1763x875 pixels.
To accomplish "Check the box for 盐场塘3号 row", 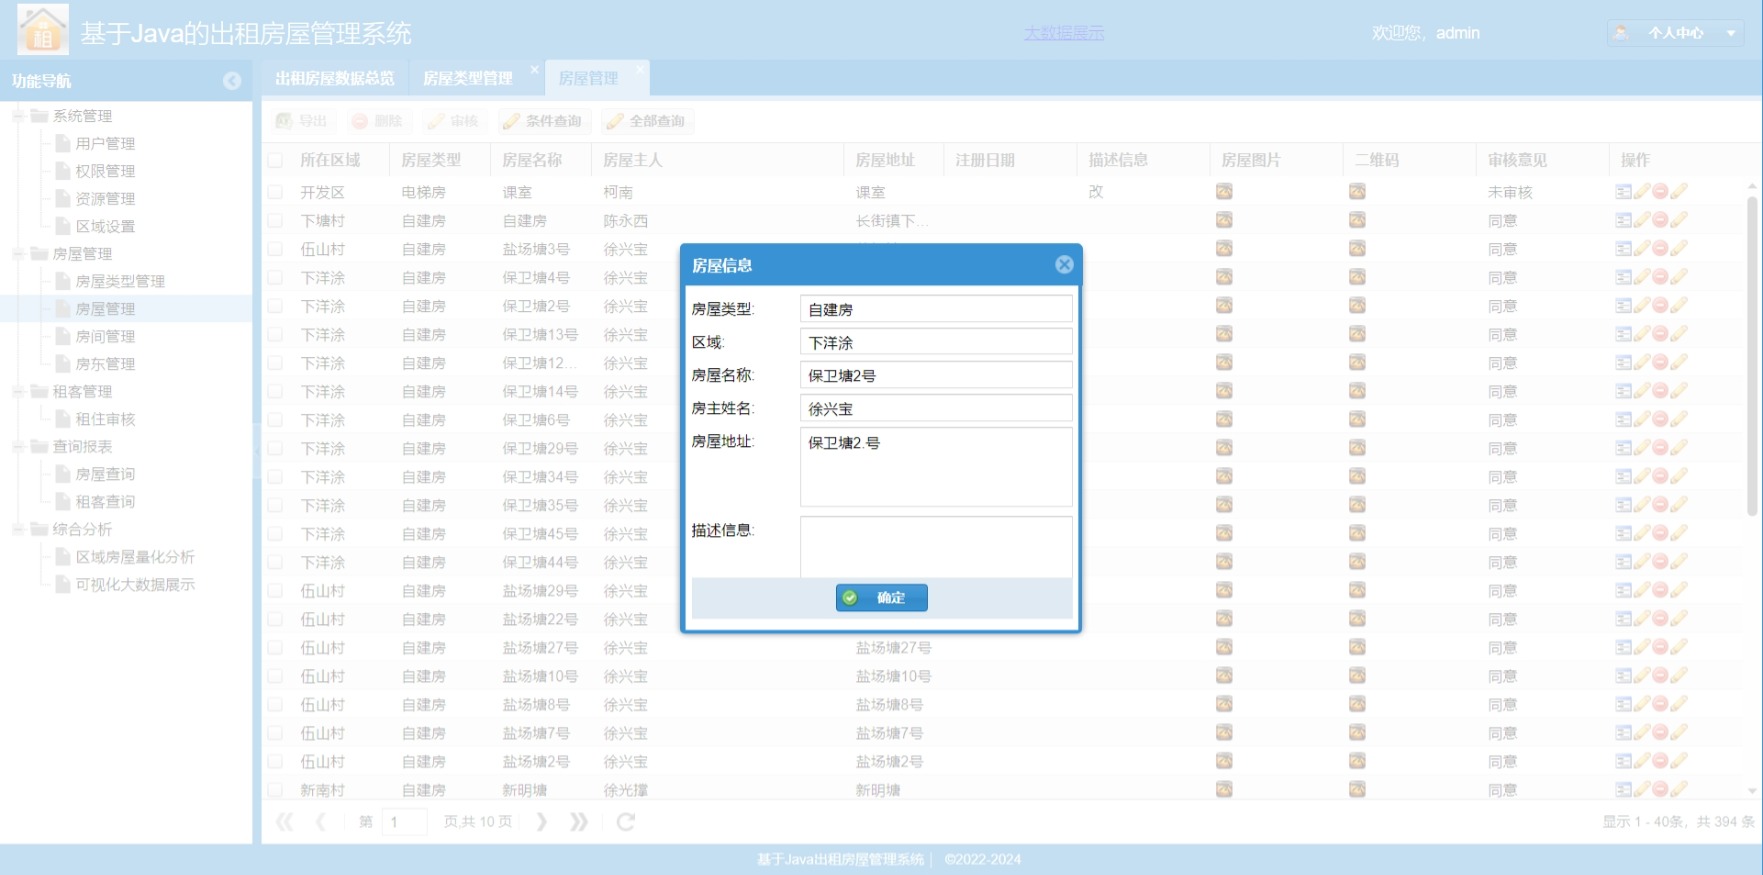I will (x=275, y=249).
